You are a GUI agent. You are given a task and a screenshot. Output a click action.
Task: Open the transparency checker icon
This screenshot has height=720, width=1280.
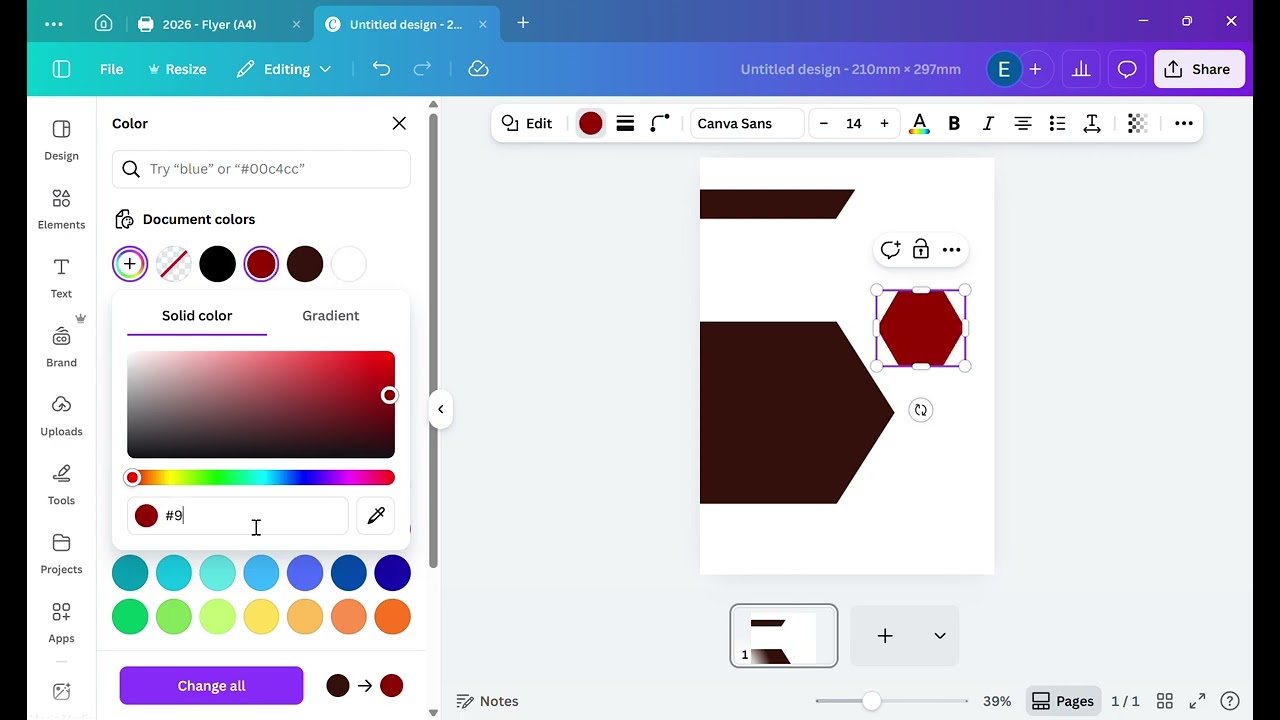(1137, 124)
